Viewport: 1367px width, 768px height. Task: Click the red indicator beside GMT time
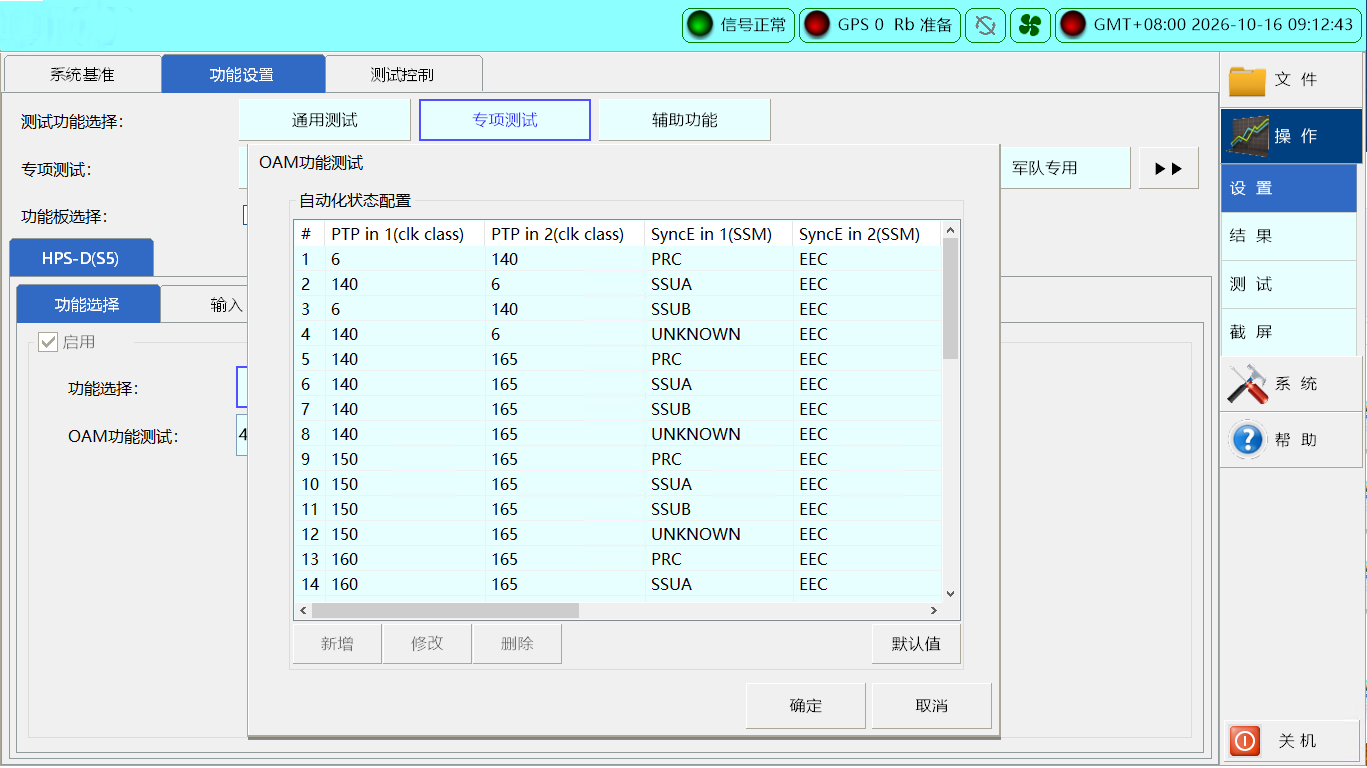click(x=1073, y=25)
